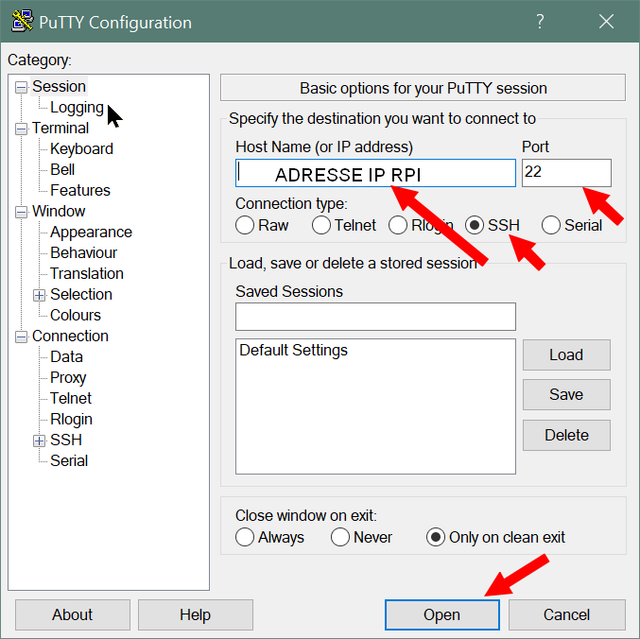Image resolution: width=640 pixels, height=639 pixels.
Task: Open the Window category
Action: [58, 211]
